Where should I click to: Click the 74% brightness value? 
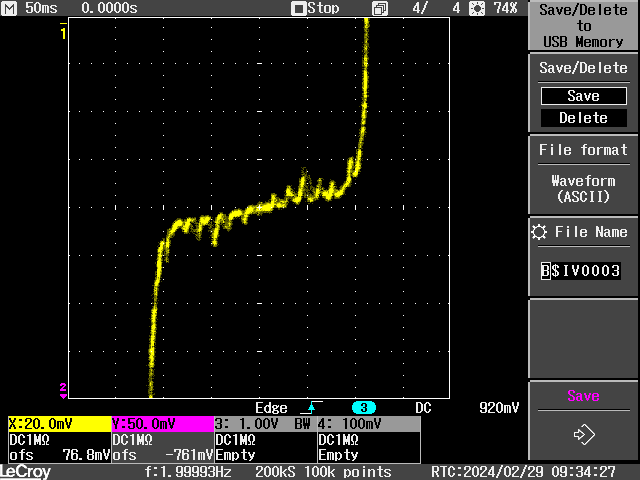[505, 8]
